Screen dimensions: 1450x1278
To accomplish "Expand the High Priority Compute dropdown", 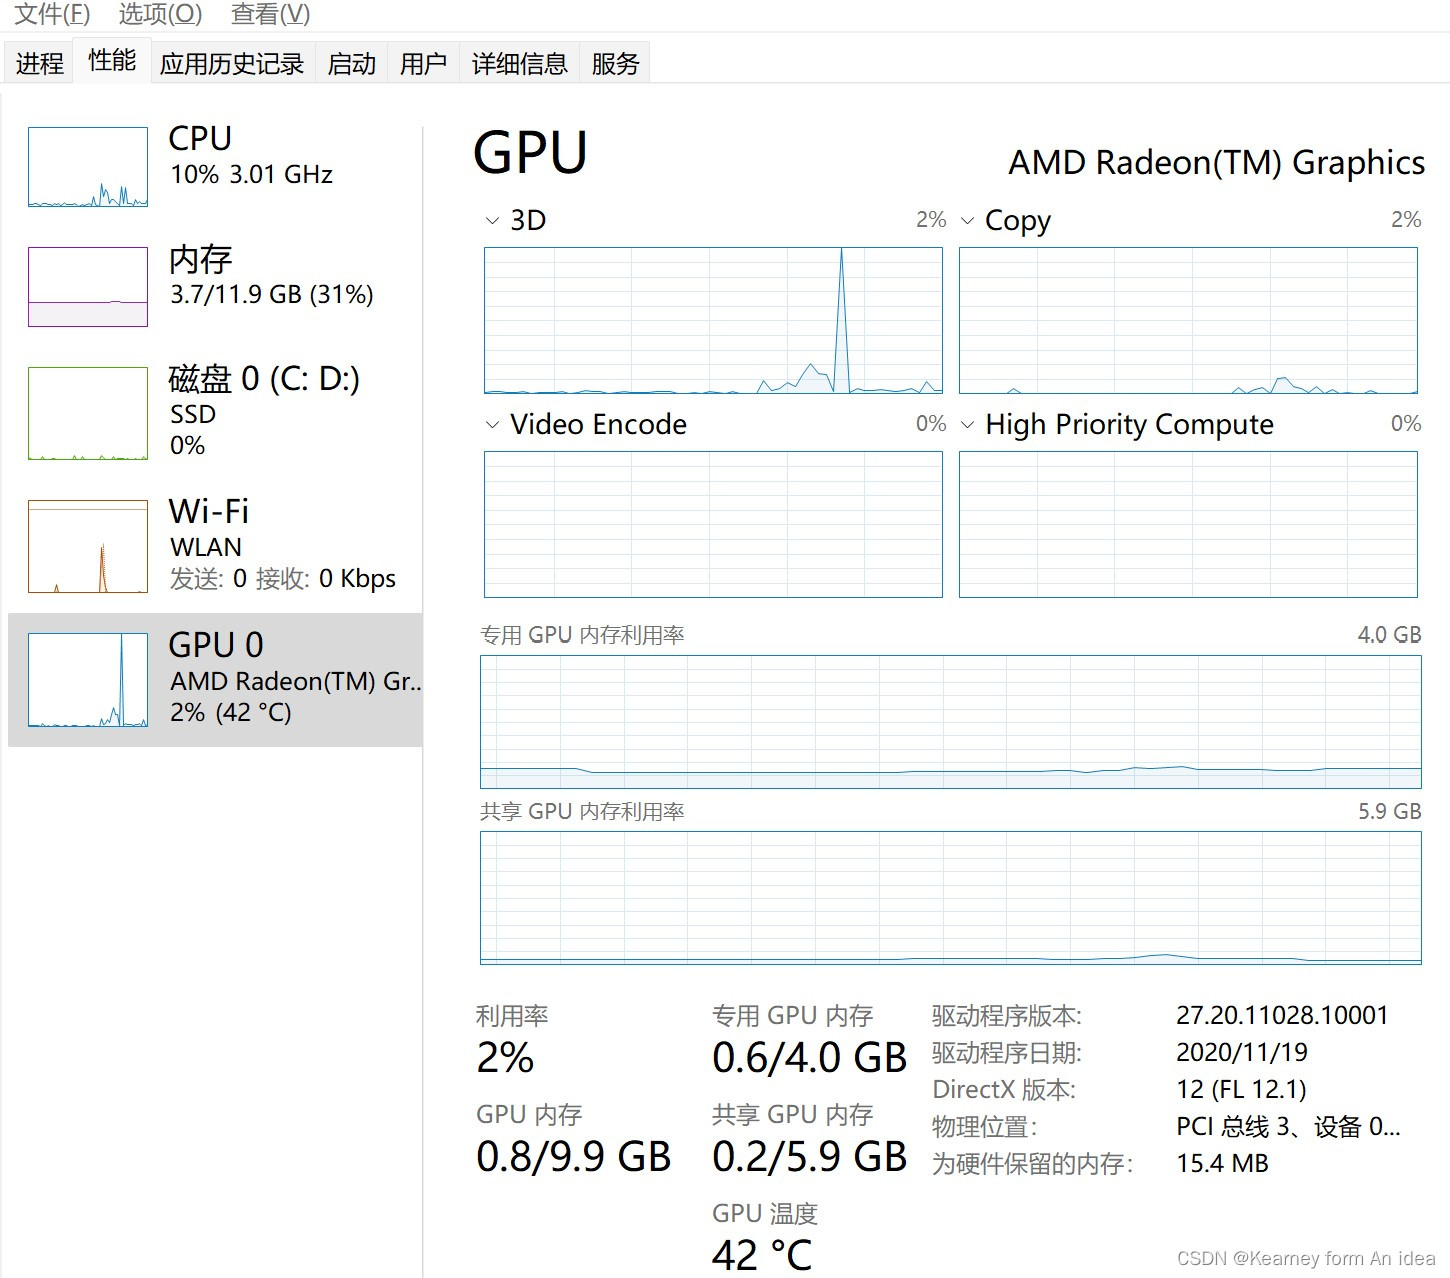I will 967,425.
